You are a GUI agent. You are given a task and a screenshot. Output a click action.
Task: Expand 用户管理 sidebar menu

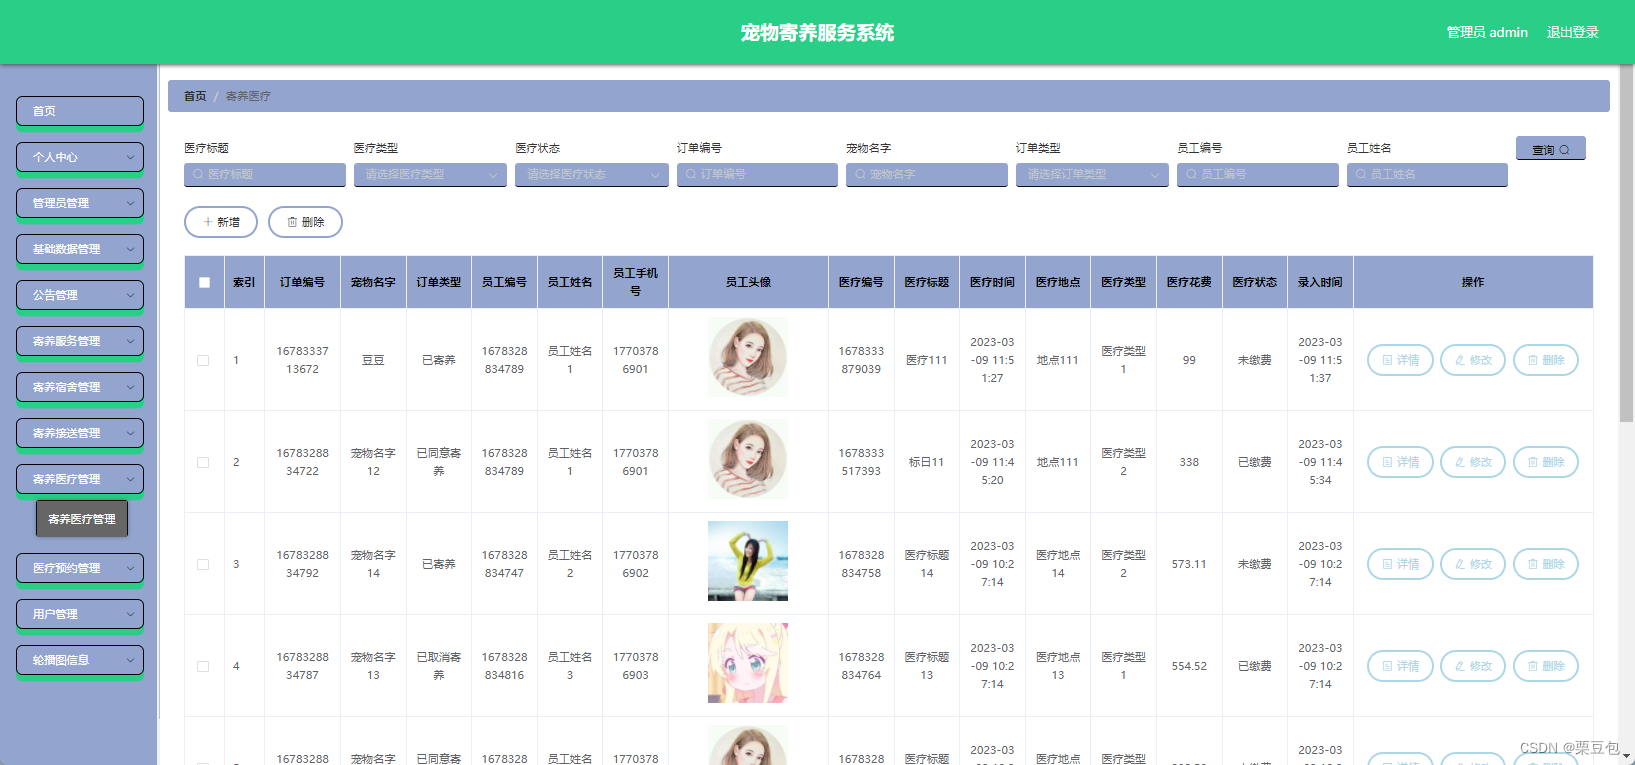(80, 614)
